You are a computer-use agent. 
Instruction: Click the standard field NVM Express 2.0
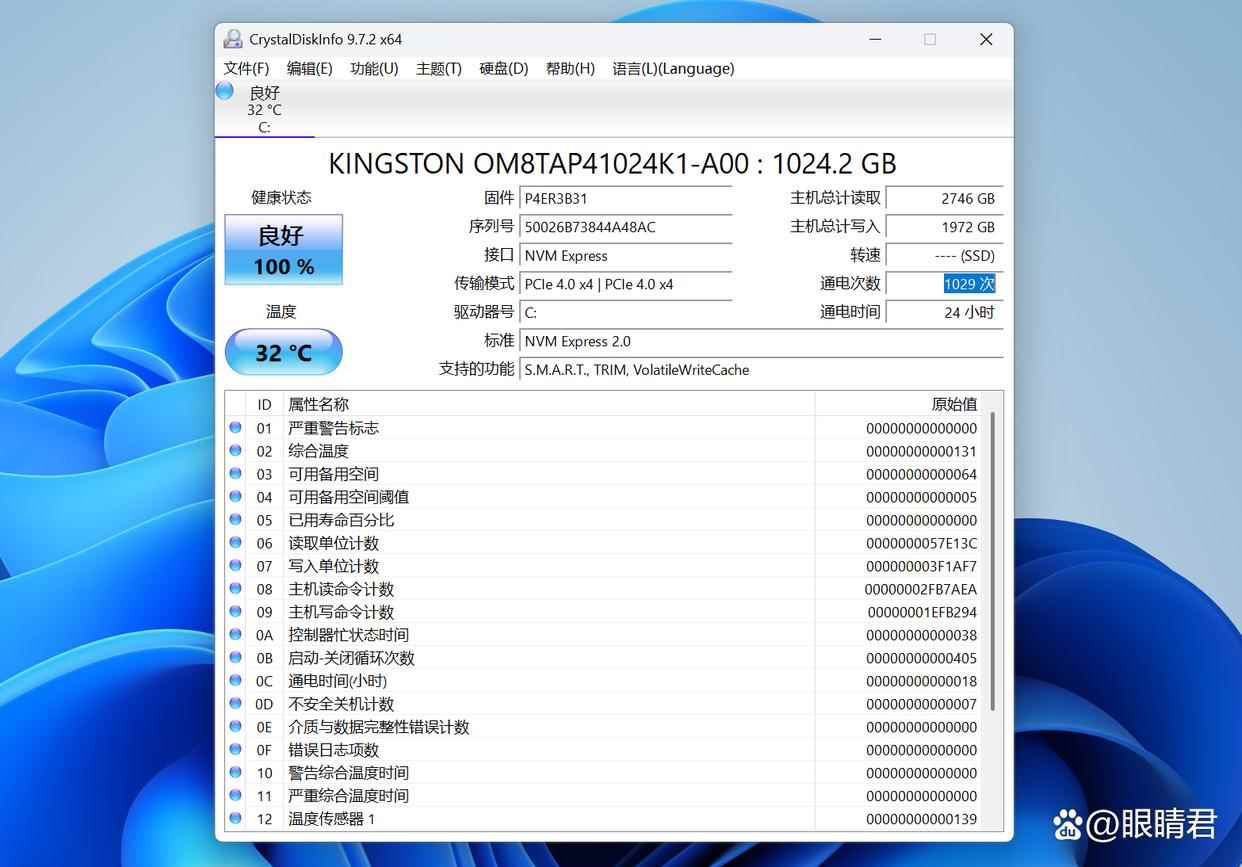pyautogui.click(x=761, y=341)
